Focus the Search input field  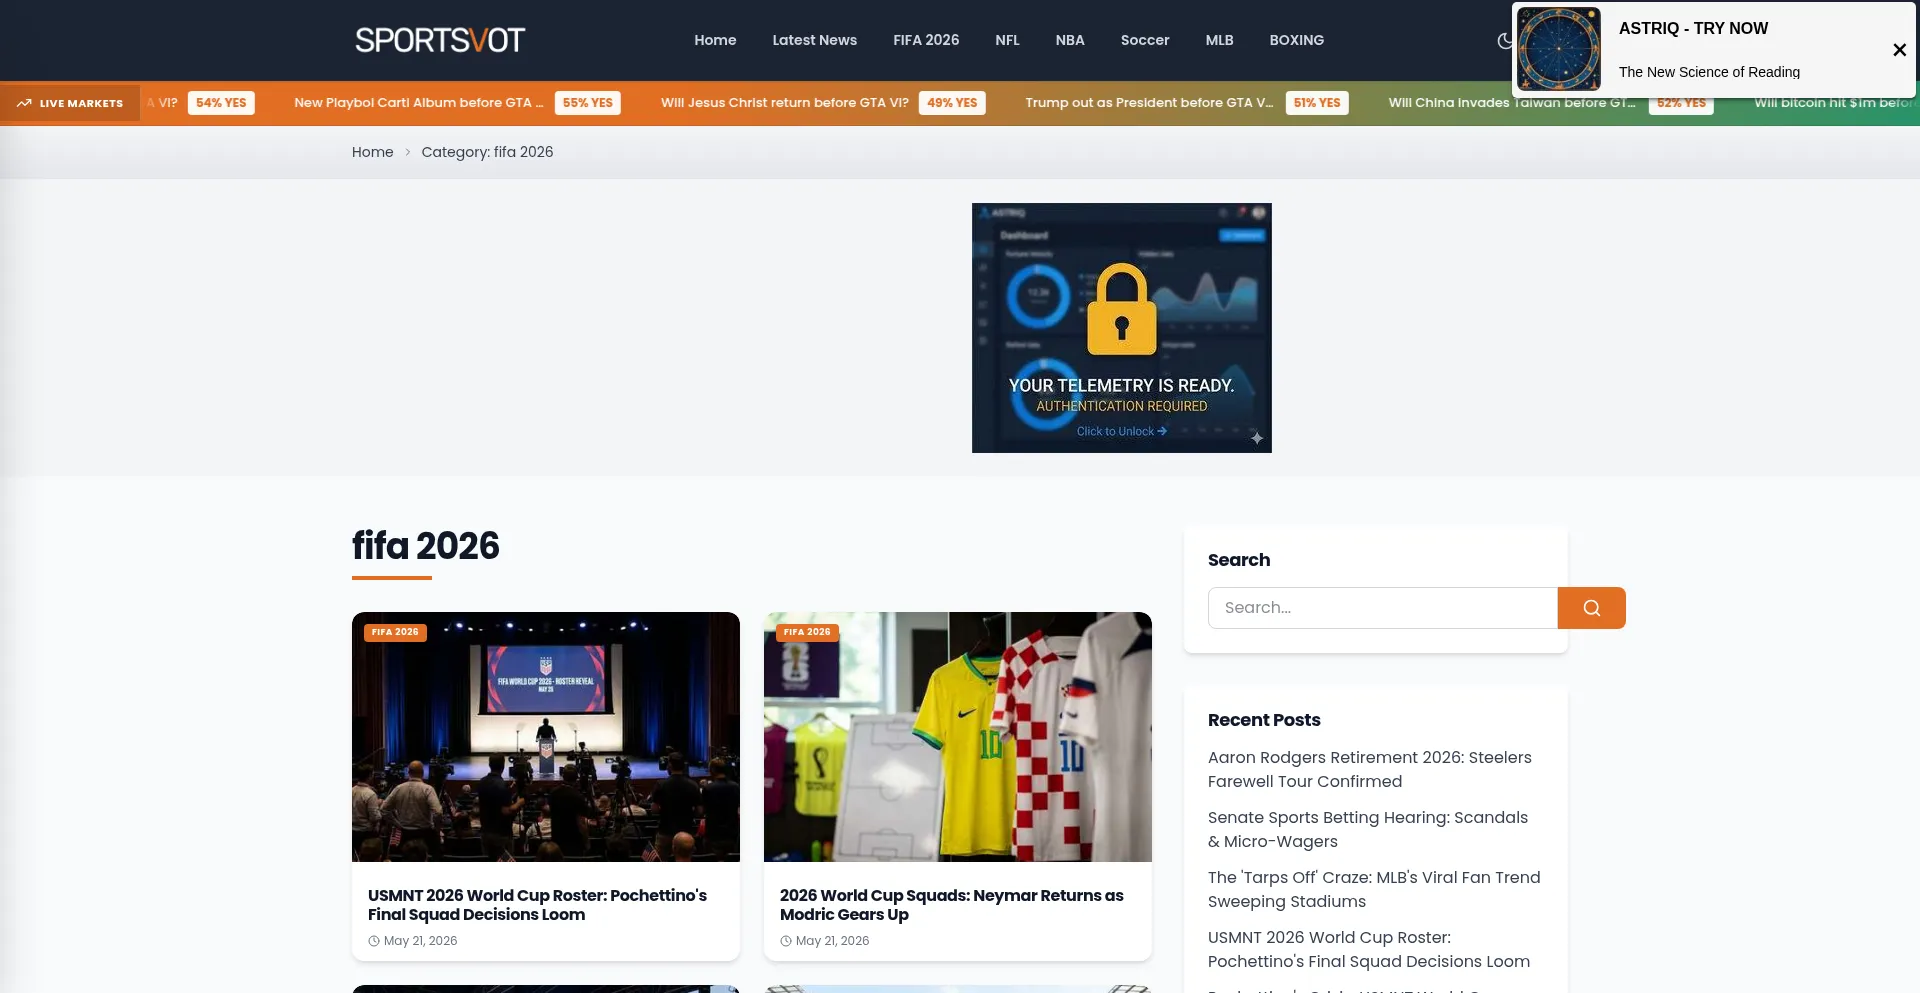pyautogui.click(x=1383, y=608)
